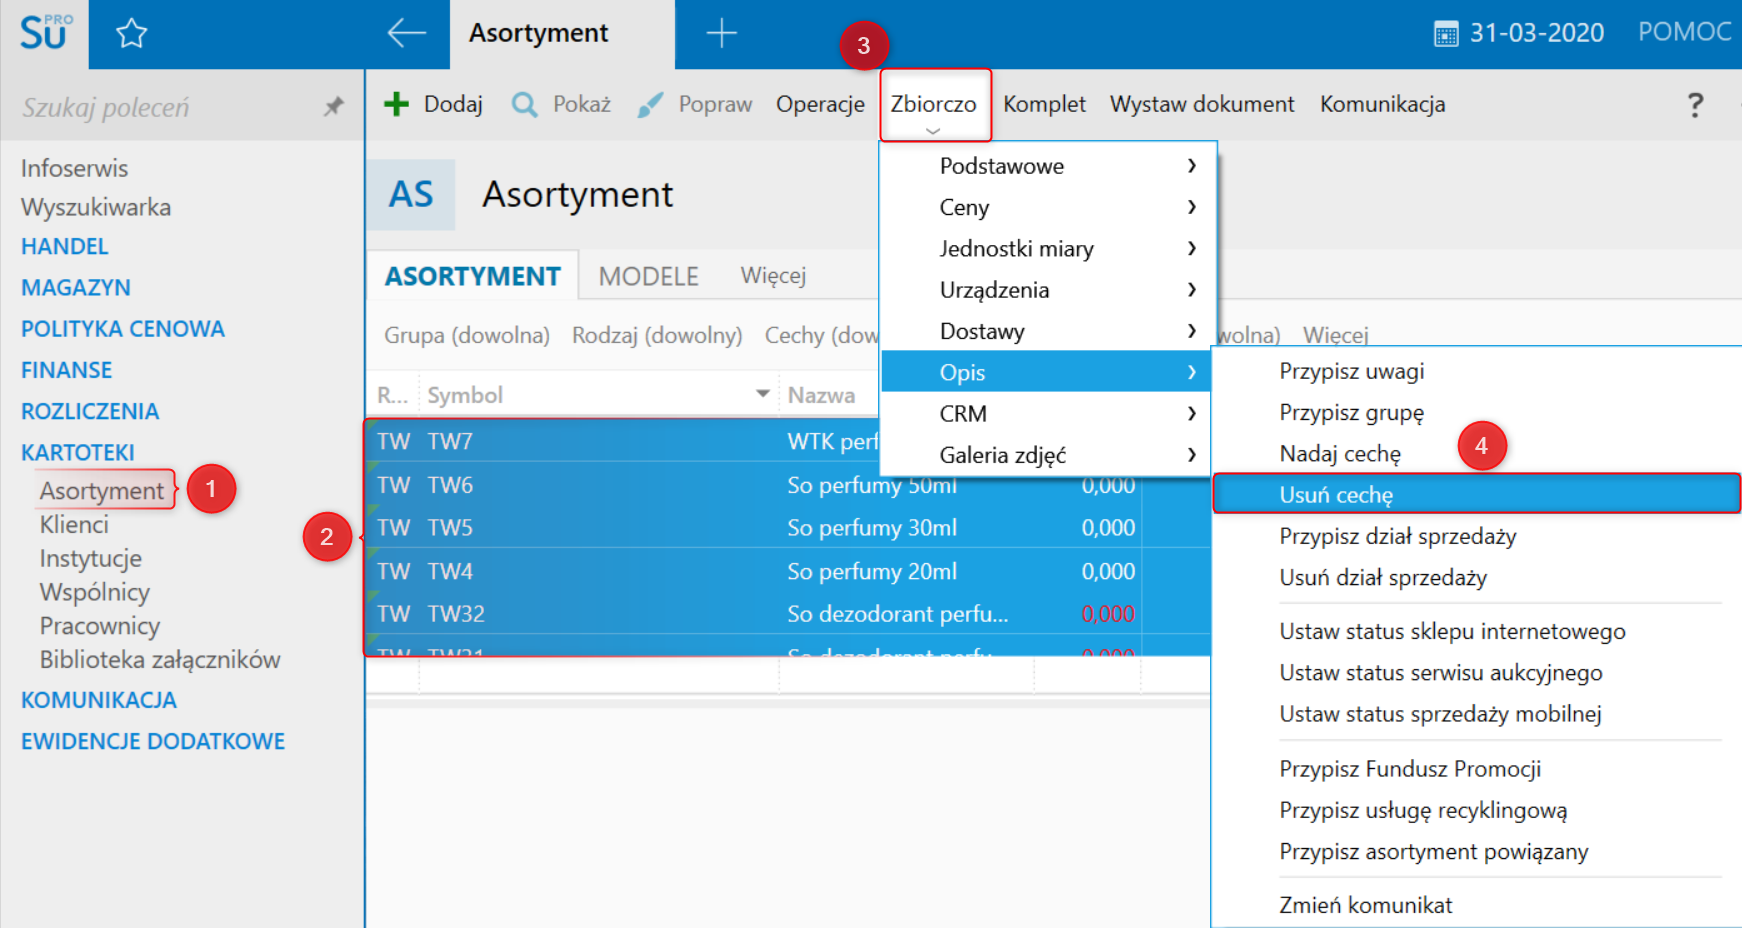The width and height of the screenshot is (1742, 928).
Task: Open Wyszukiwarka in the sidebar
Action: [x=96, y=207]
